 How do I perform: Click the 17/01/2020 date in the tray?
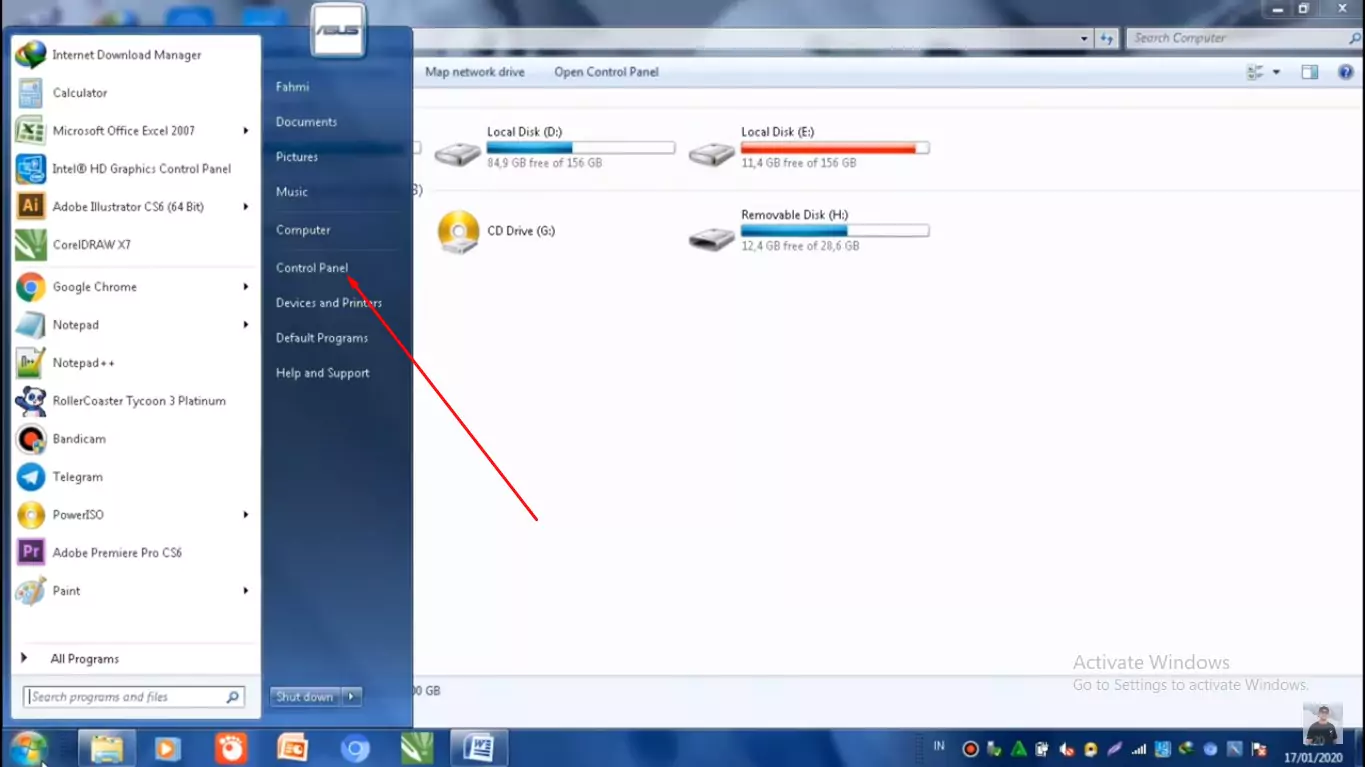[x=1314, y=757]
